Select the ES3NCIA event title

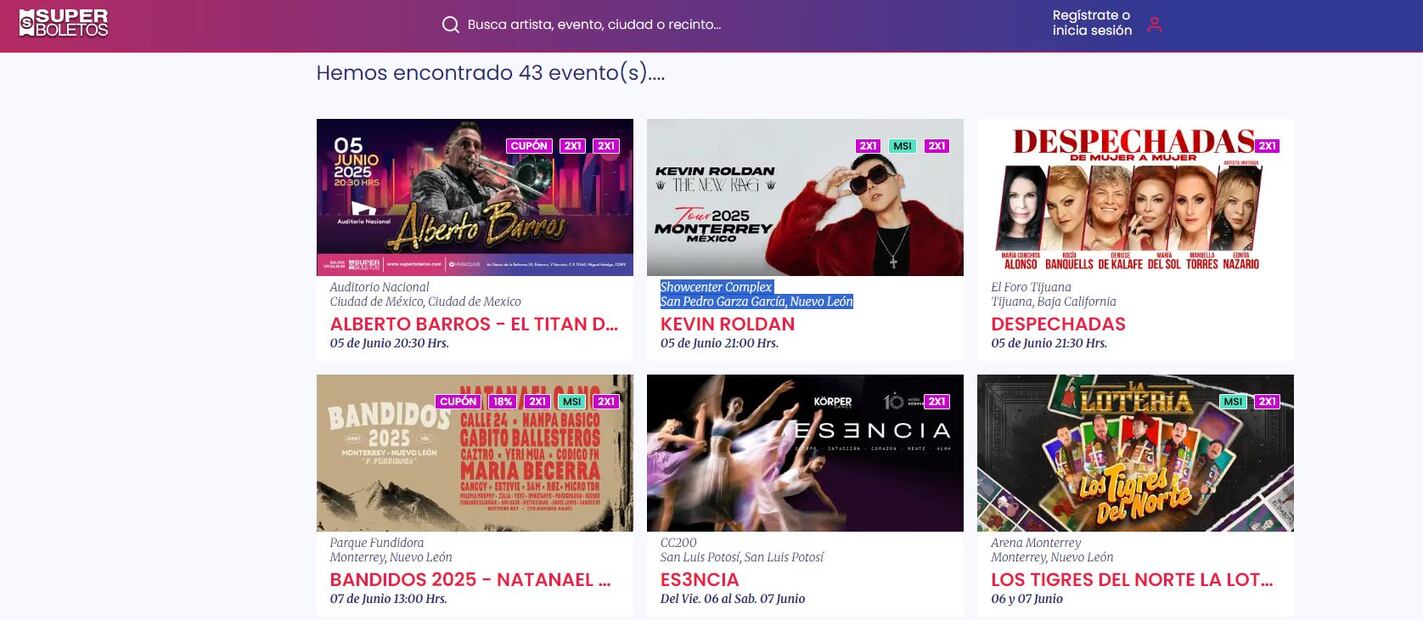click(699, 580)
